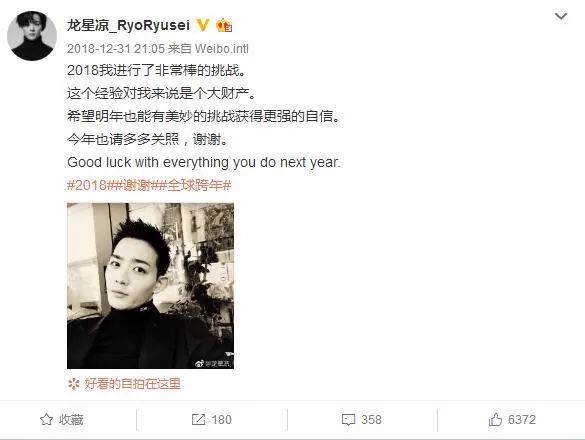Click the user's profile avatar
The image size is (585, 440).
point(32,36)
